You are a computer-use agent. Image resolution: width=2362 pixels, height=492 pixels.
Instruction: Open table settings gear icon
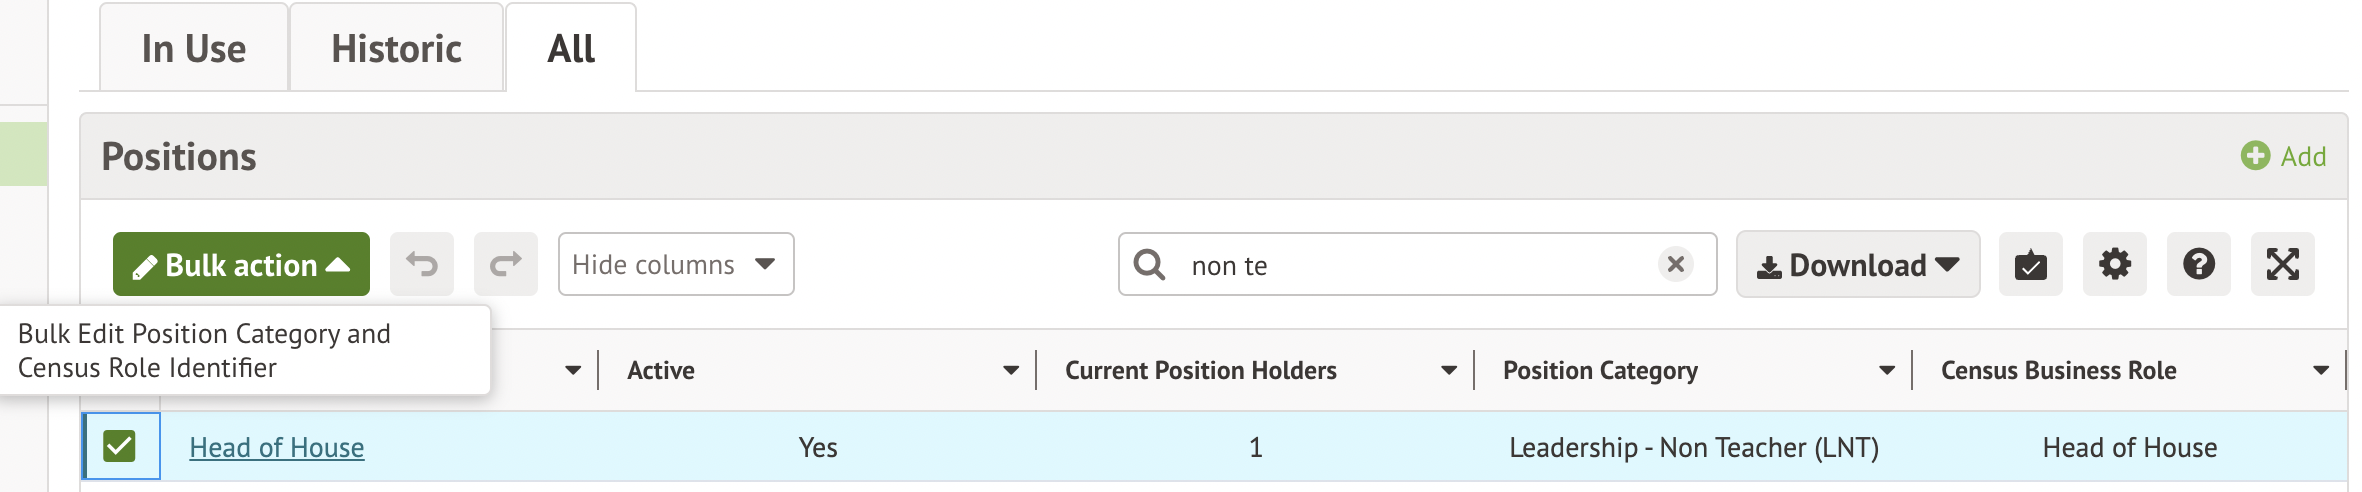tap(2115, 264)
